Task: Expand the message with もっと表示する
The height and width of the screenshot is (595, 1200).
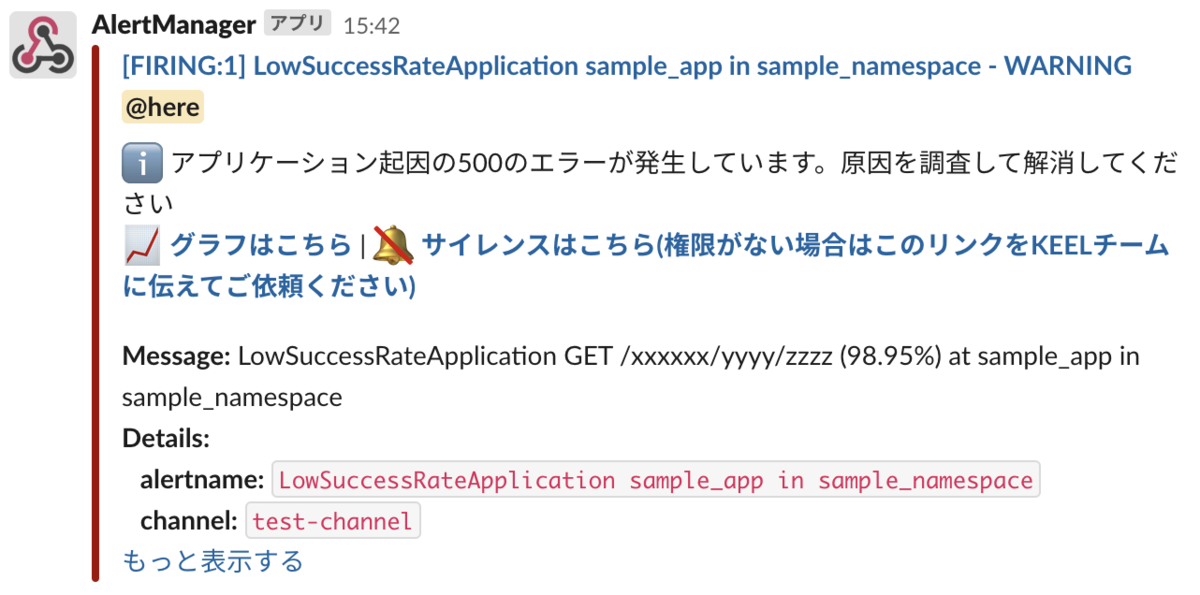Action: pos(212,561)
